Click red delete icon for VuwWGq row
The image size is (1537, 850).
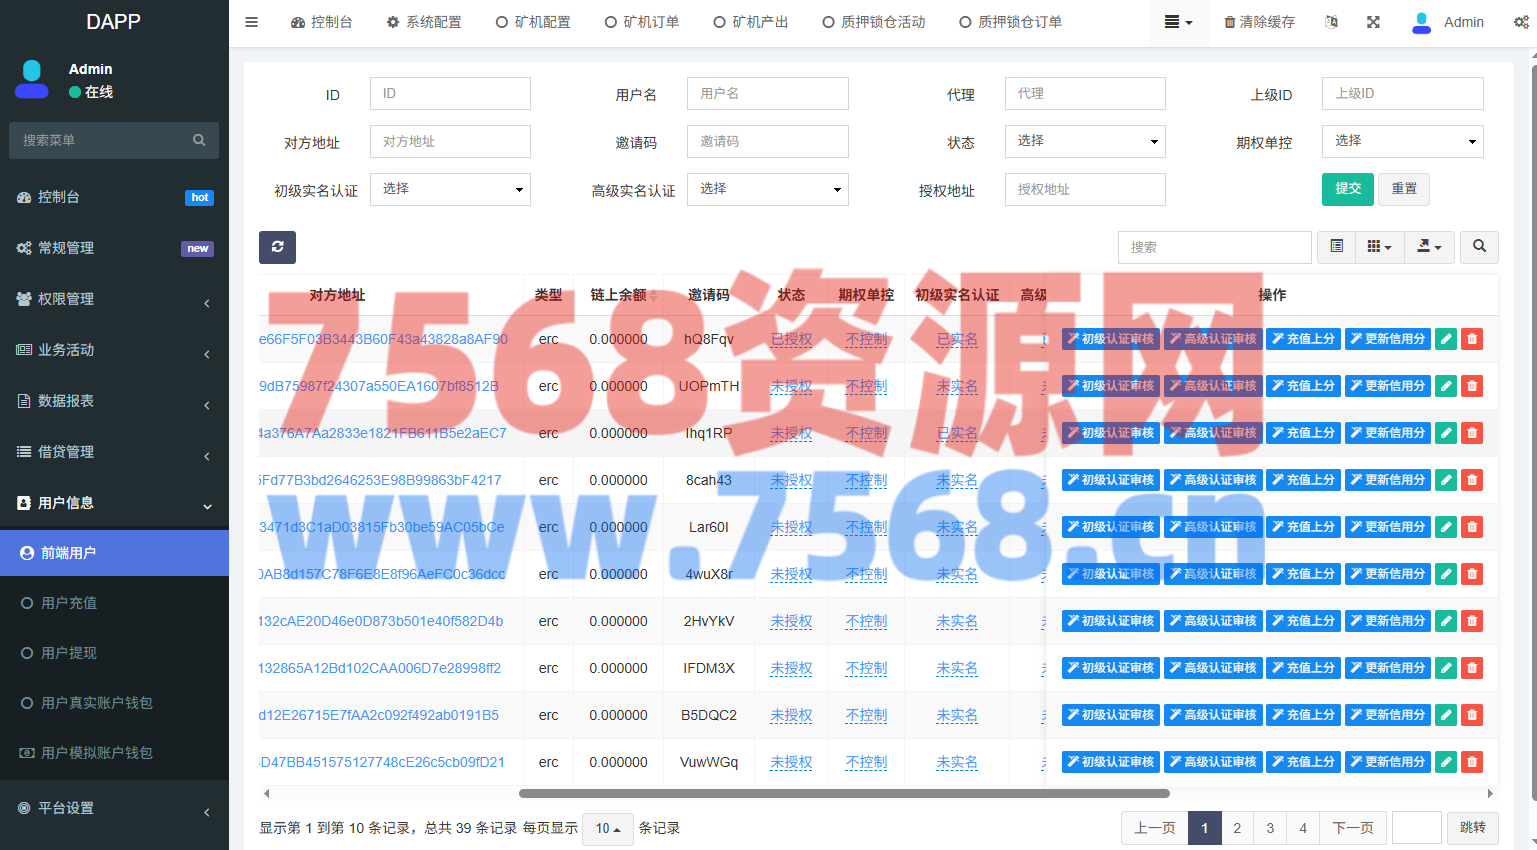click(x=1472, y=762)
